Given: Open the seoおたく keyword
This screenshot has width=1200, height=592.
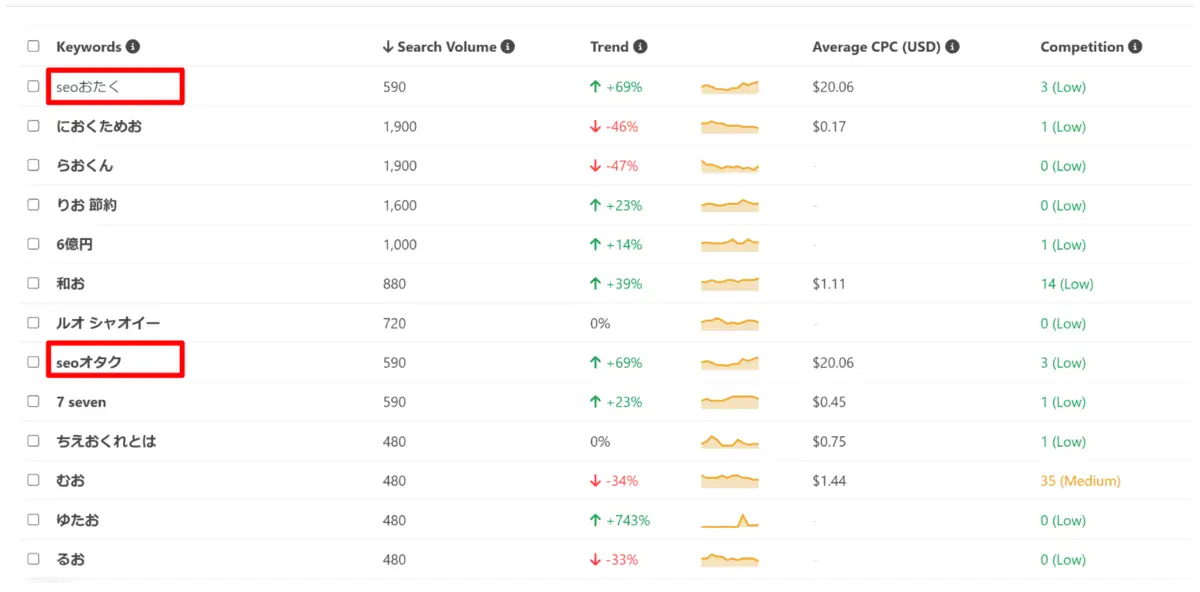Looking at the screenshot, I should point(88,87).
